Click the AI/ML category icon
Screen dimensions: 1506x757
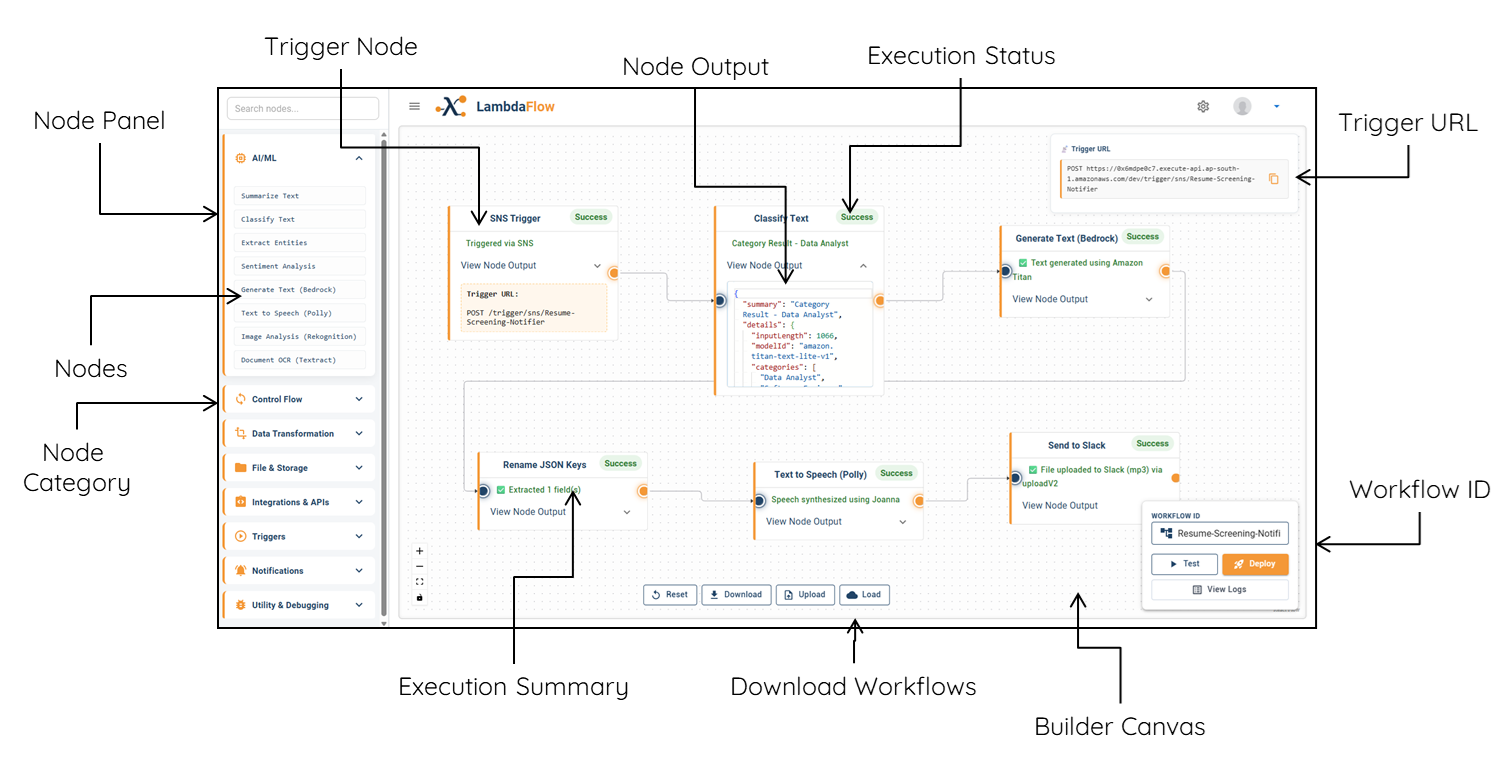[x=241, y=158]
